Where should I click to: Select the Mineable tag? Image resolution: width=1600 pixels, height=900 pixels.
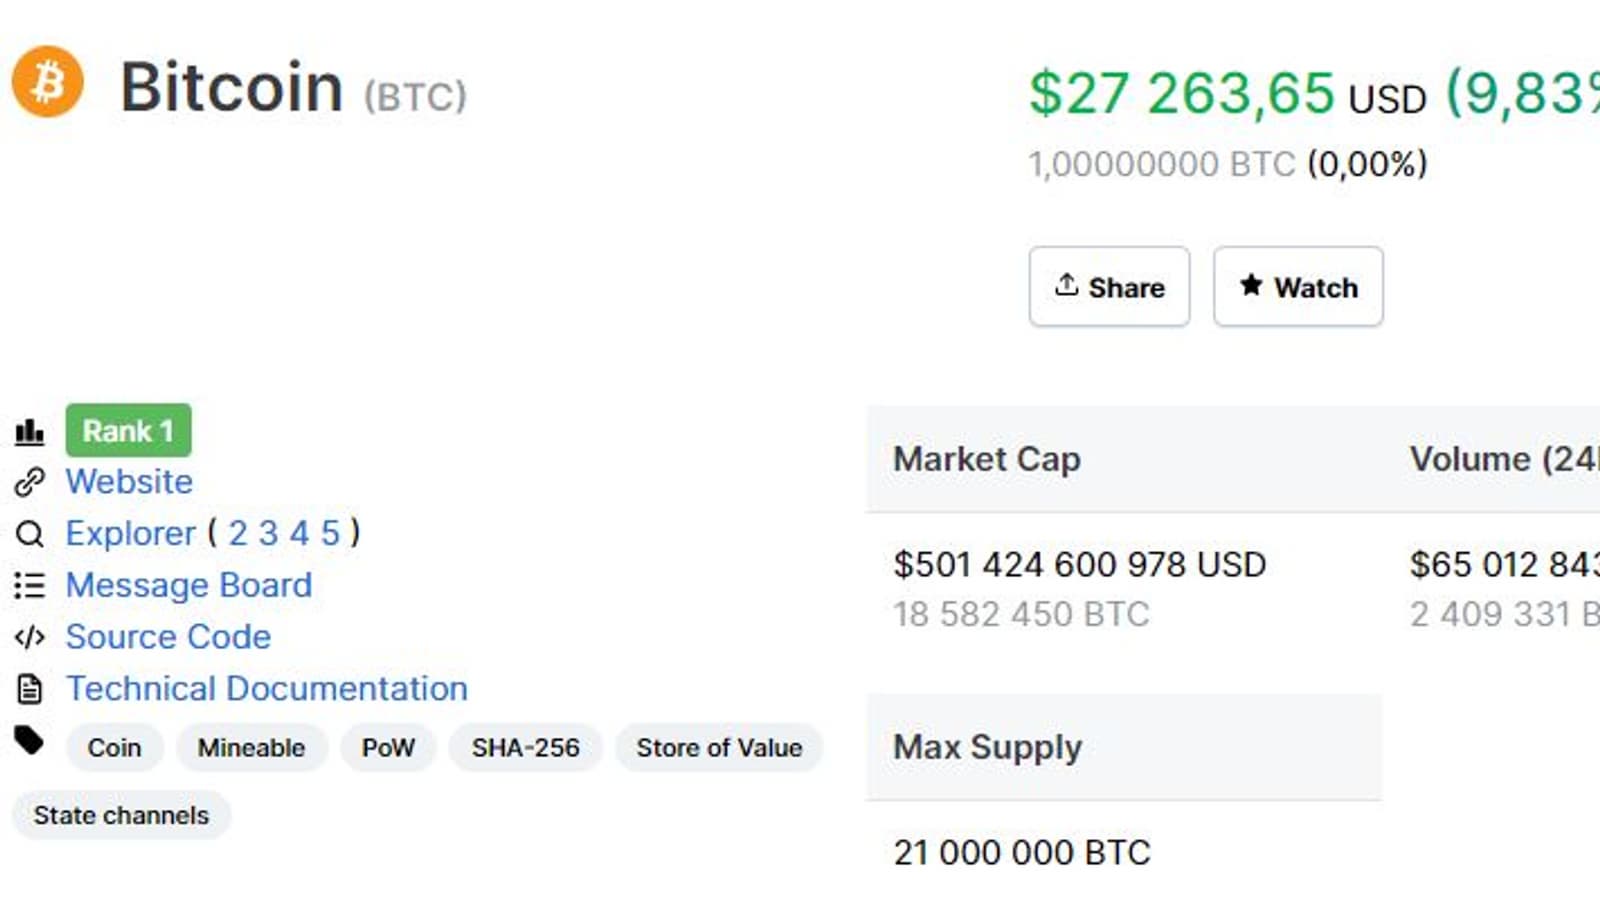tap(251, 748)
